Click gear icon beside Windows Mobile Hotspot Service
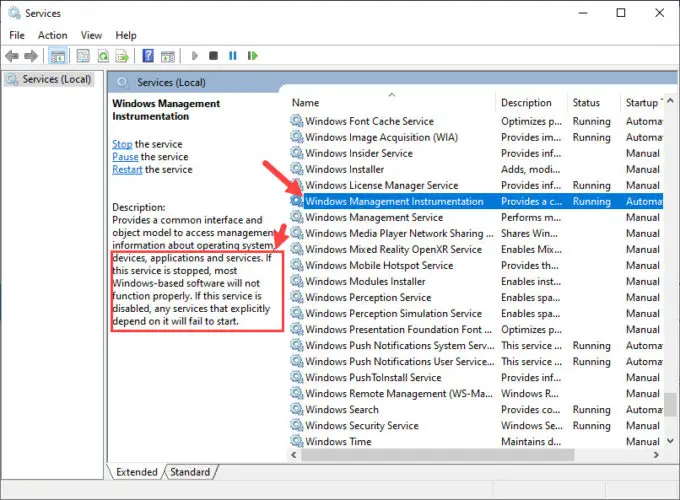680x500 pixels. tap(297, 265)
